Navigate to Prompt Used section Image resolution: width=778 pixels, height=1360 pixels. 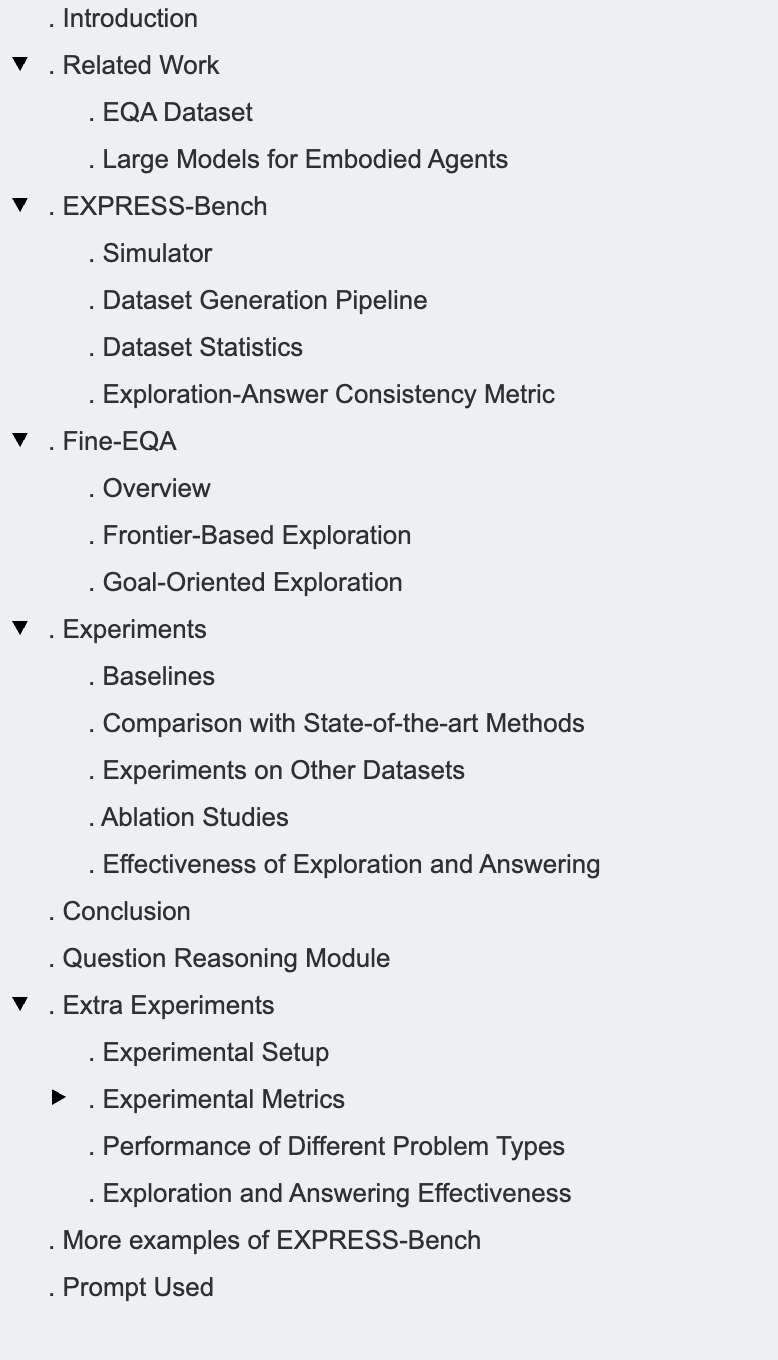coord(138,1287)
